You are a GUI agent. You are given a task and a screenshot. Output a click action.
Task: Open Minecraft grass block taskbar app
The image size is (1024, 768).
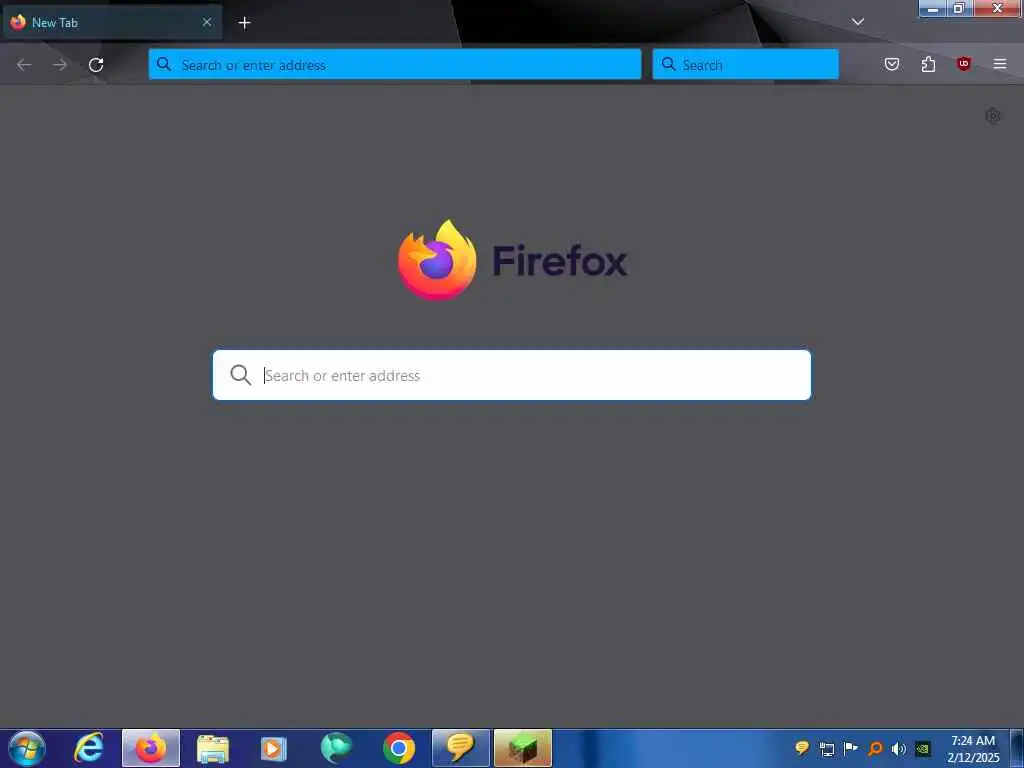click(x=523, y=748)
